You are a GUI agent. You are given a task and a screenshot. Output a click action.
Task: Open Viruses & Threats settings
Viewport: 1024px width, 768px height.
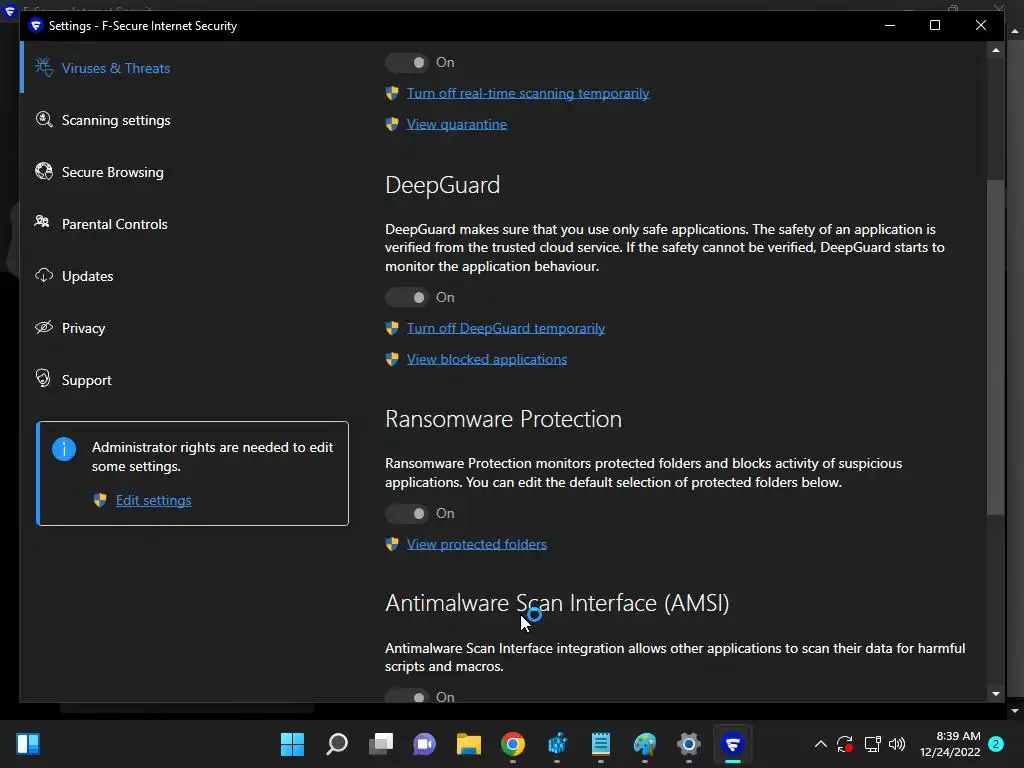click(116, 68)
